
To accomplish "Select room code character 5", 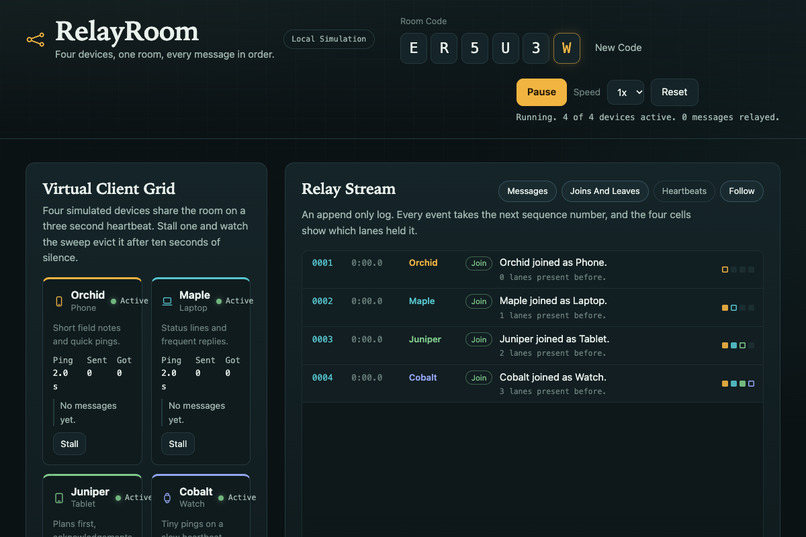I will pos(474,48).
